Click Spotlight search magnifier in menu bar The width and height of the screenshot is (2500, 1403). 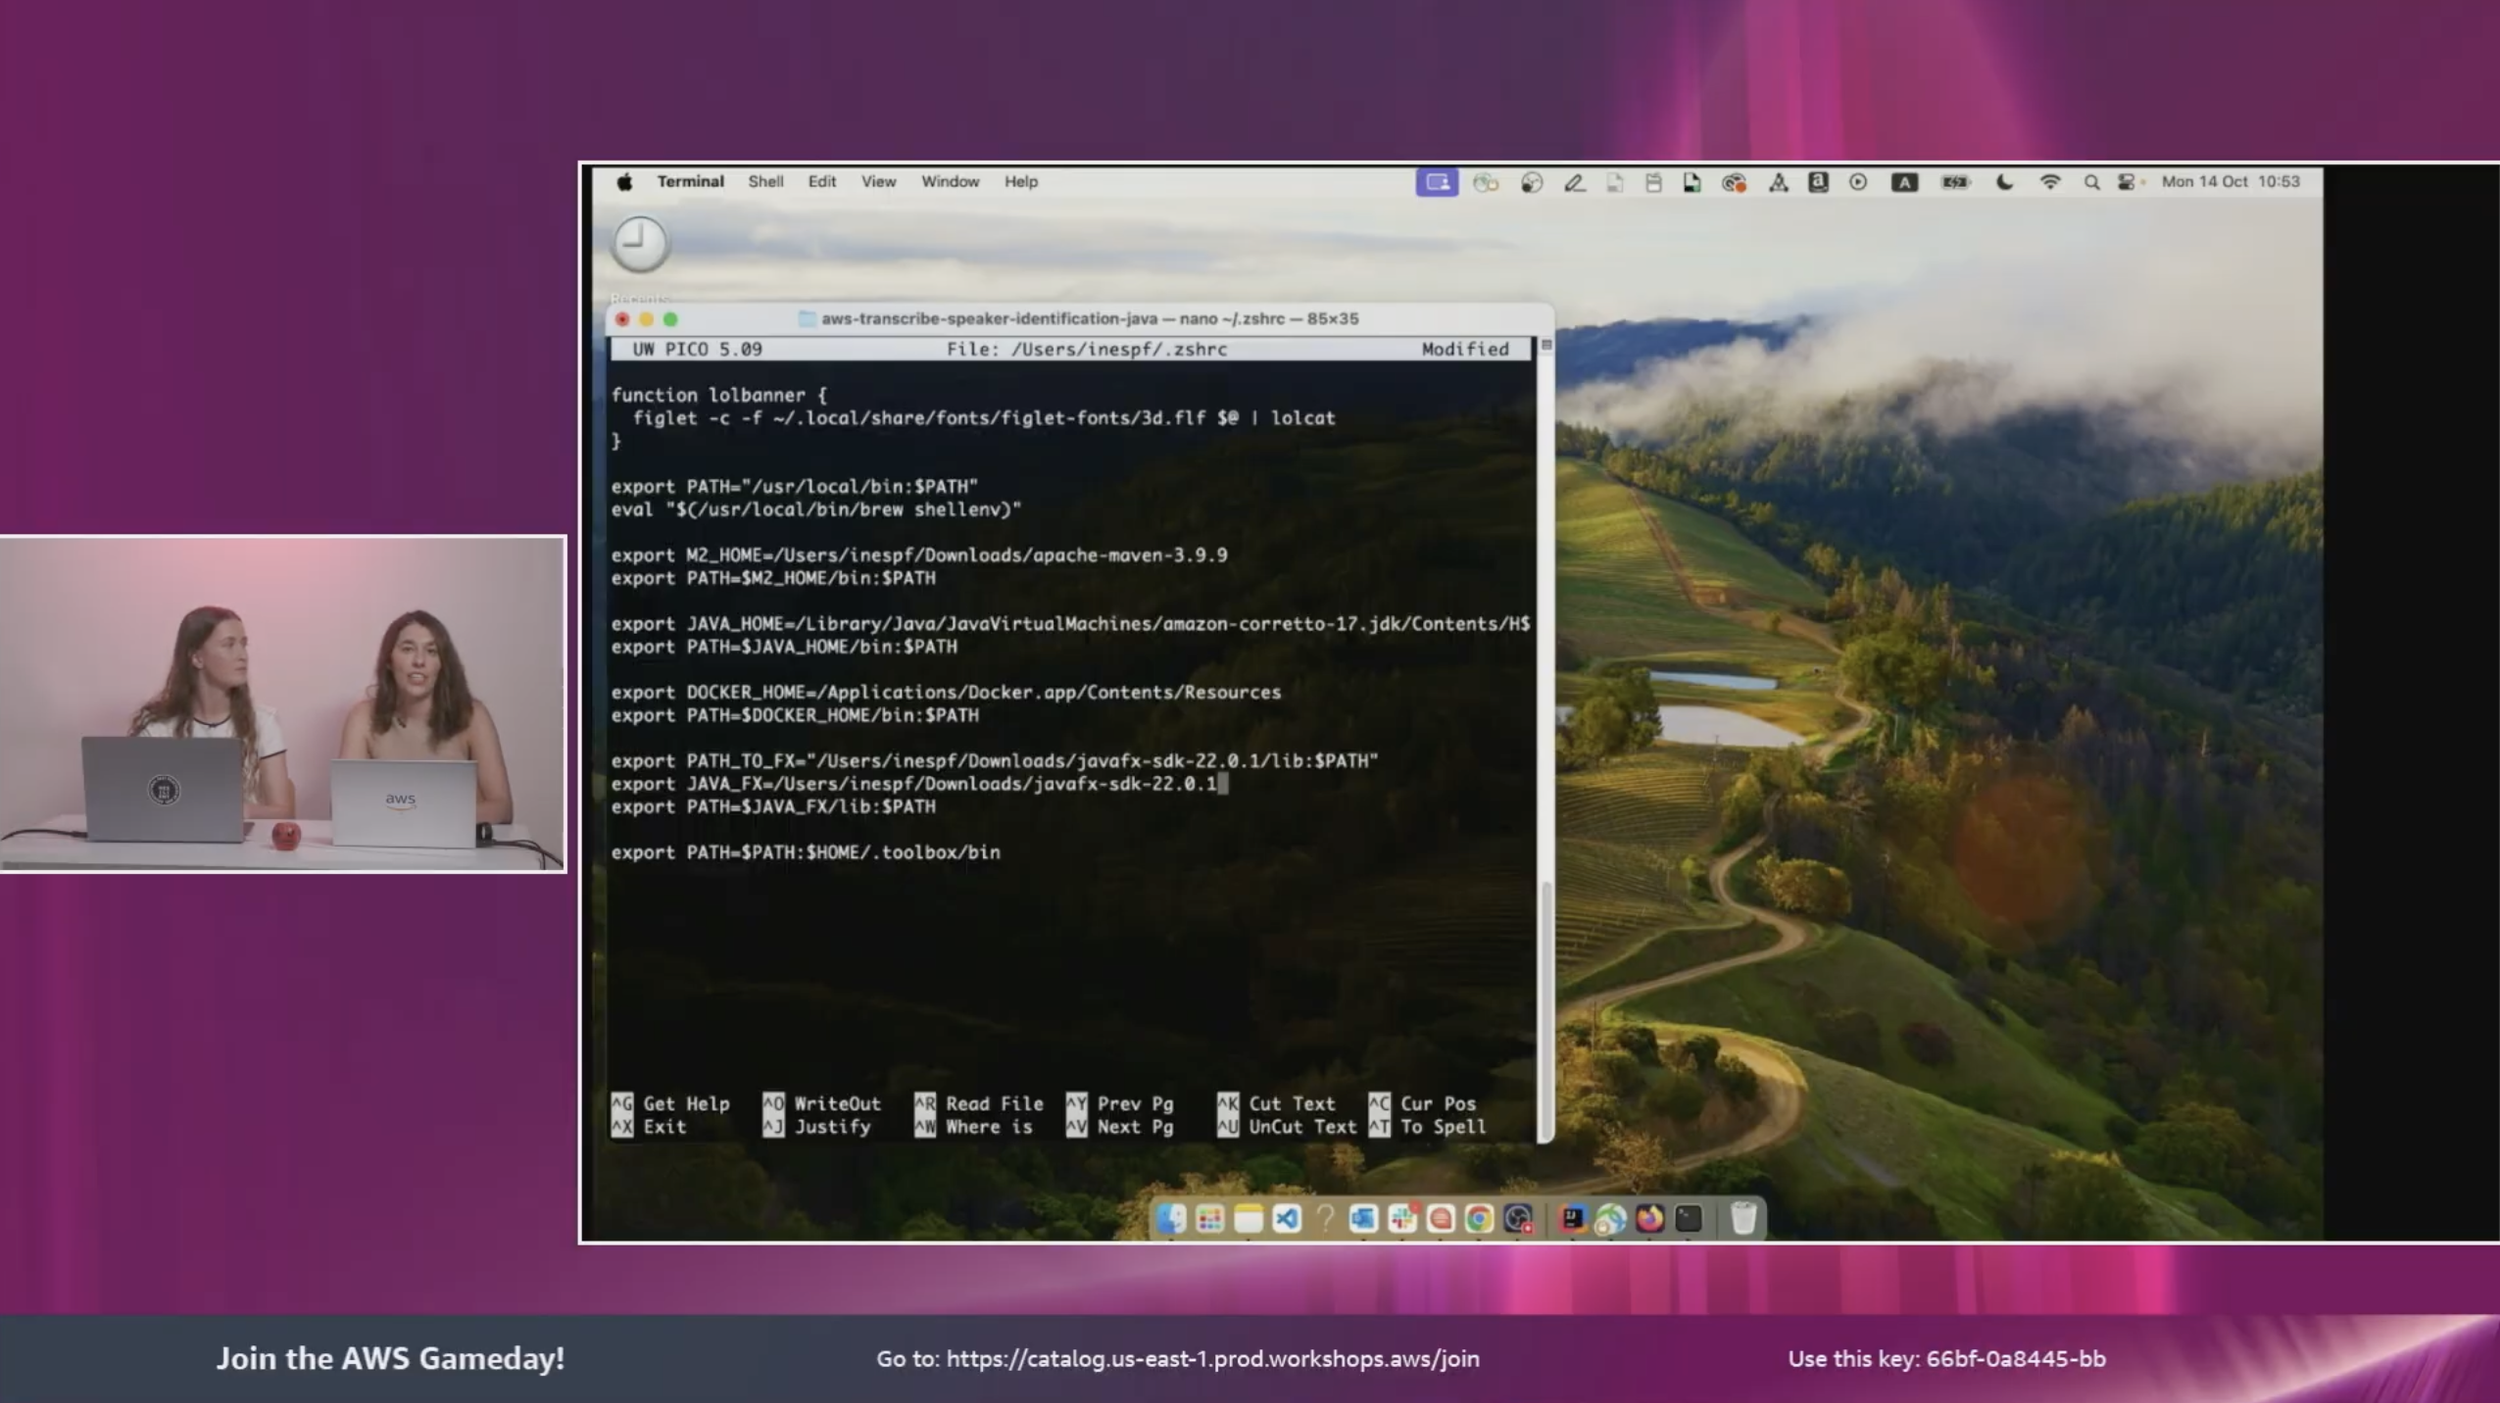(x=2091, y=182)
